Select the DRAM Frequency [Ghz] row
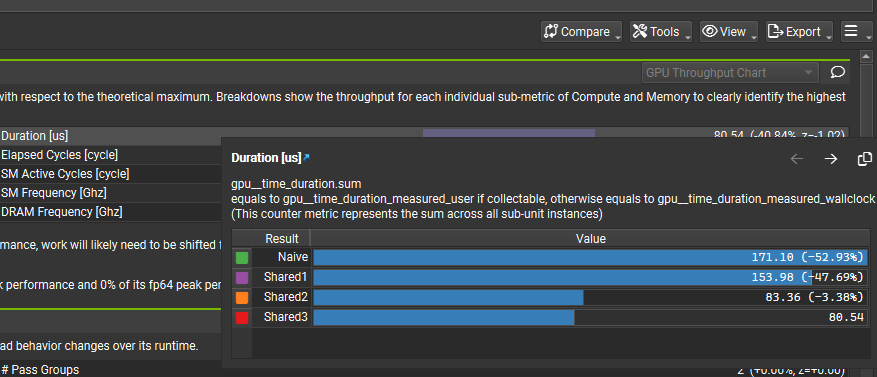This screenshot has width=877, height=377. click(x=111, y=212)
